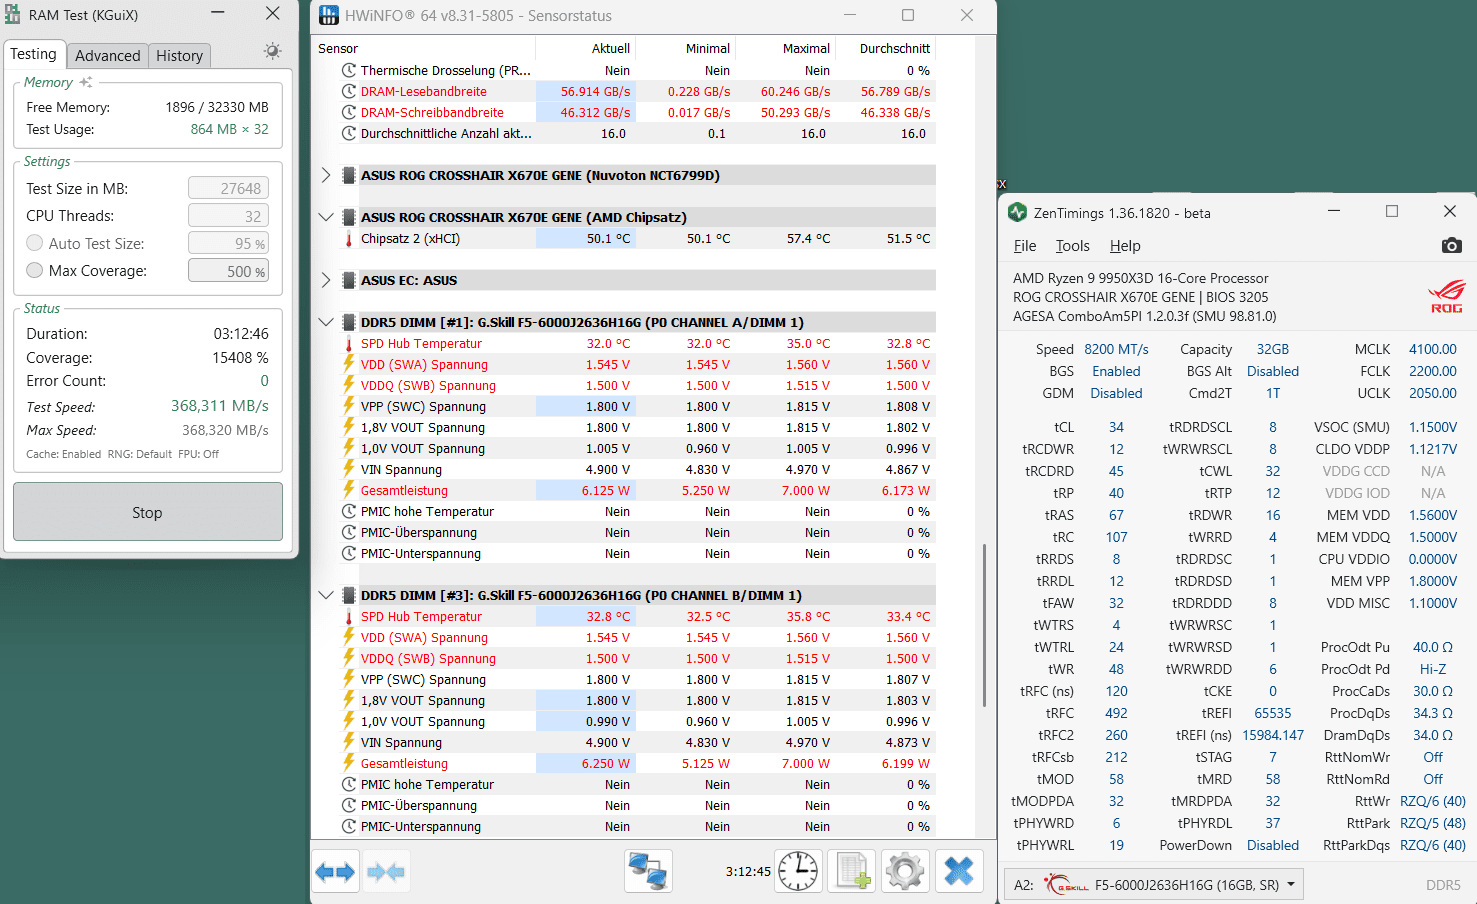Select the Auto Test Size radio button
Screen dimensions: 1477x904
[35, 243]
